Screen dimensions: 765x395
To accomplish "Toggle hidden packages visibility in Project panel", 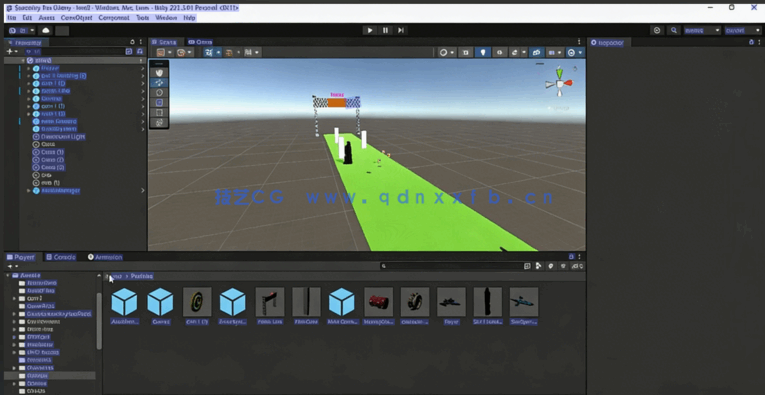I will (577, 266).
